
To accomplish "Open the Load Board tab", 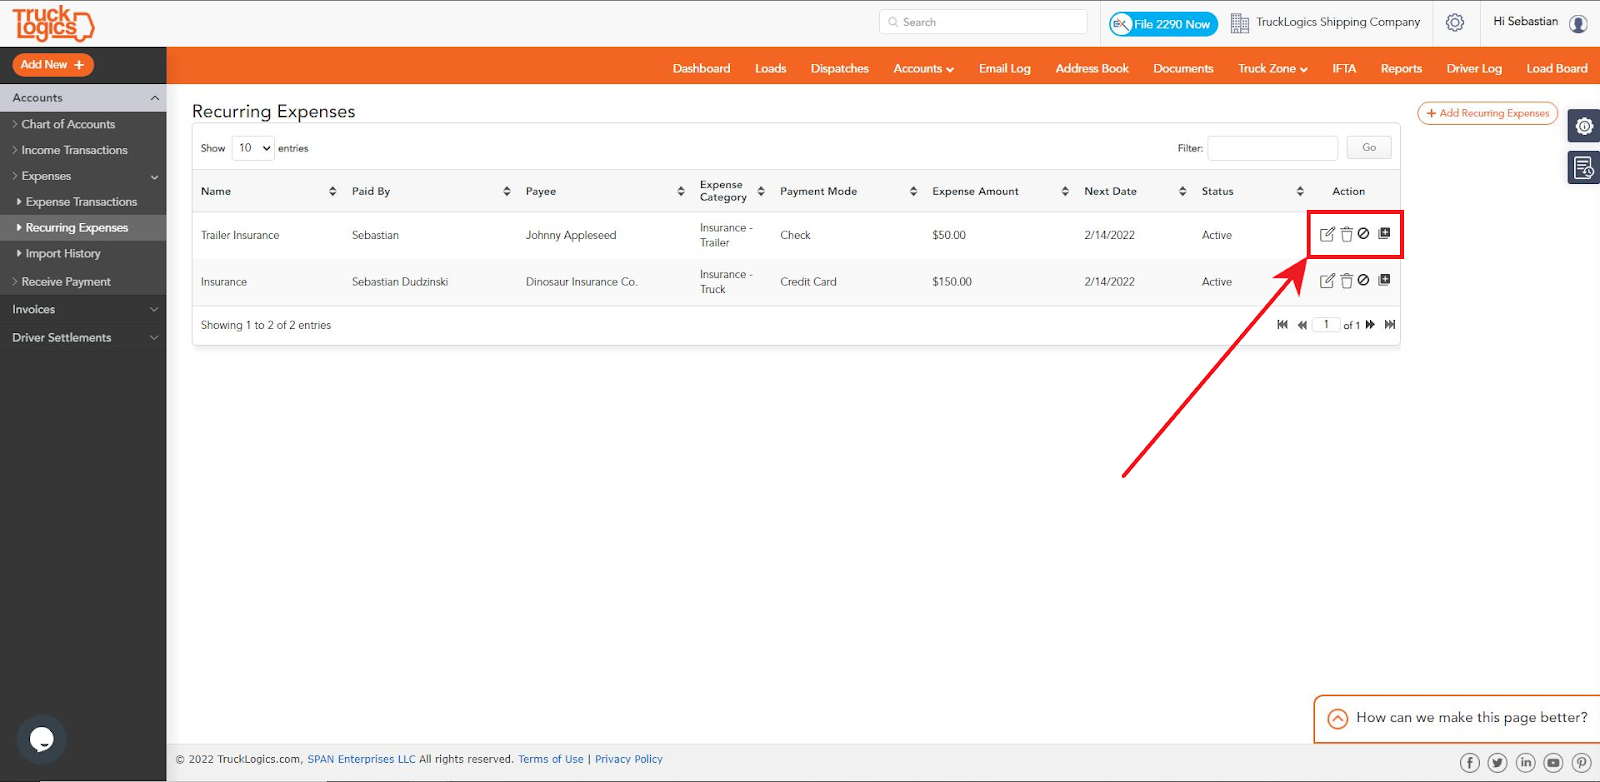I will click(1557, 69).
